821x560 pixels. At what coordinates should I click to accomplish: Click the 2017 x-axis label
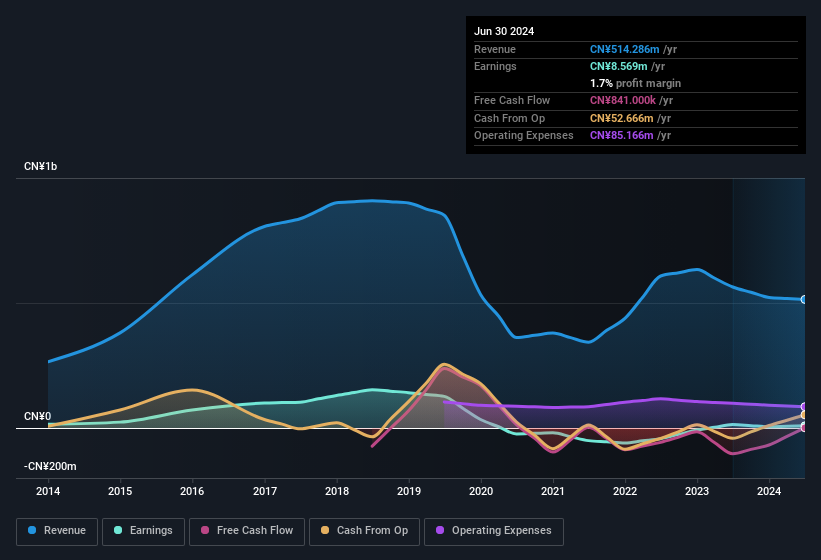point(264,491)
